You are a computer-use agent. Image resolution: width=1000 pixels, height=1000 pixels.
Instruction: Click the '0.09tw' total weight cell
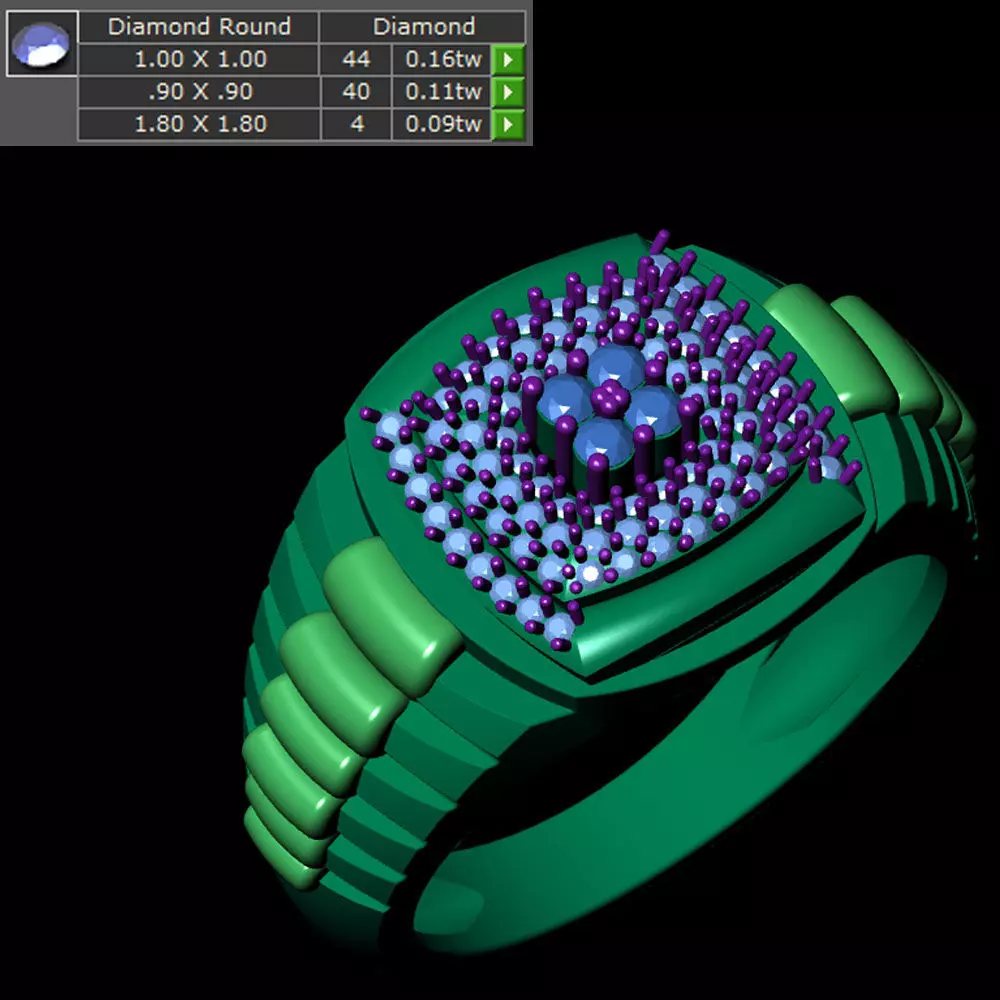(441, 124)
